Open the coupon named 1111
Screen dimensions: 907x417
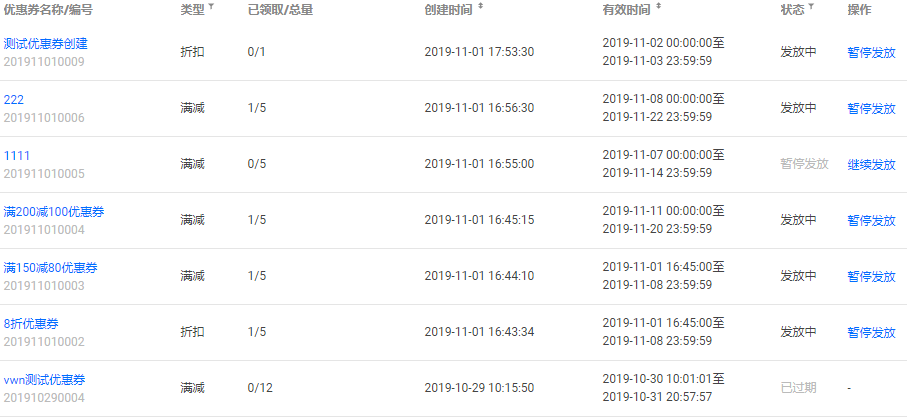[17, 156]
